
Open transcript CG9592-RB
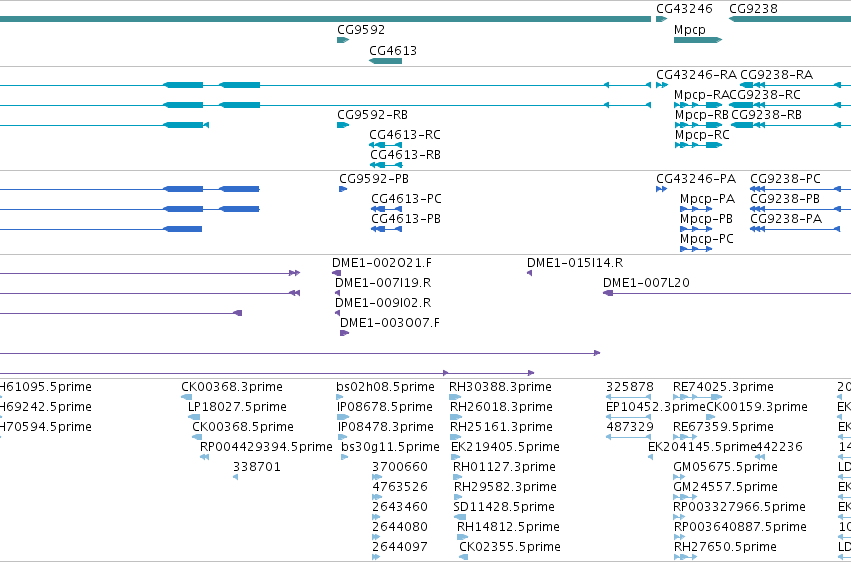pyautogui.click(x=342, y=125)
